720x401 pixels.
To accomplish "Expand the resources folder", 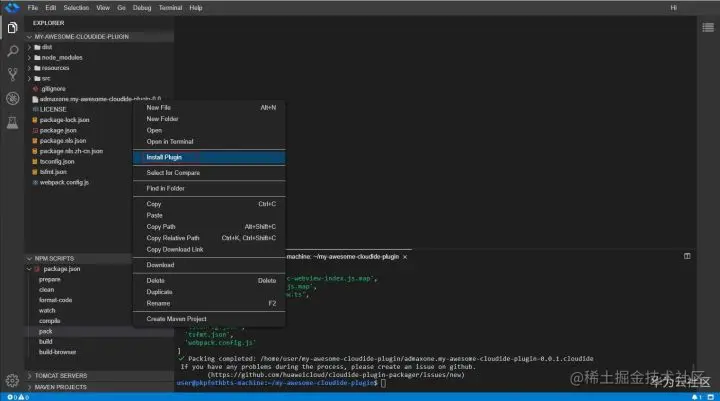I will [x=29, y=68].
